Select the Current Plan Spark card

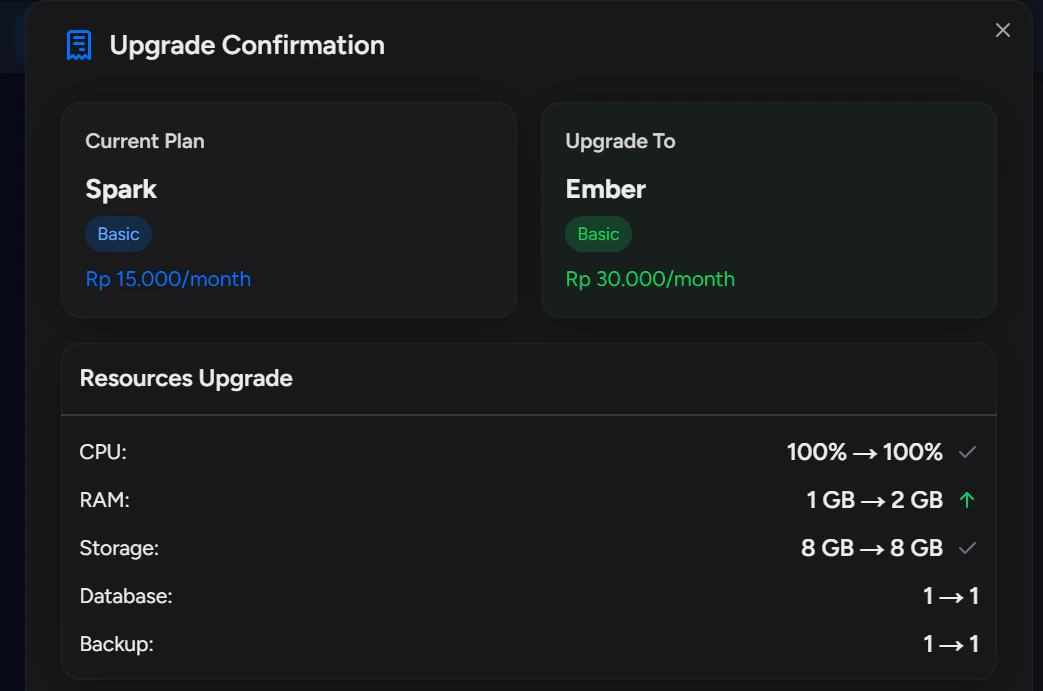pyautogui.click(x=289, y=210)
